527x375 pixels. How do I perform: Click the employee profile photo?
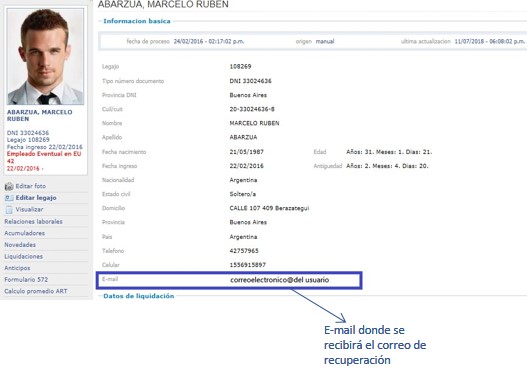tap(45, 56)
